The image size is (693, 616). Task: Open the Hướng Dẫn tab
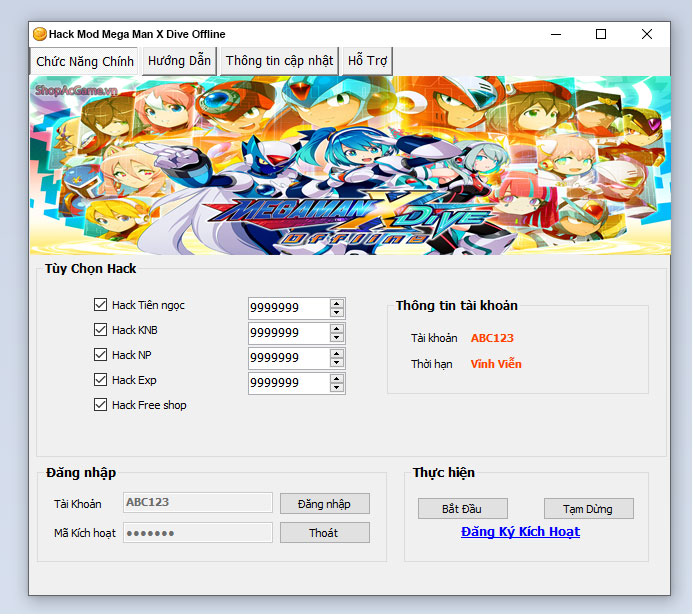(x=179, y=61)
